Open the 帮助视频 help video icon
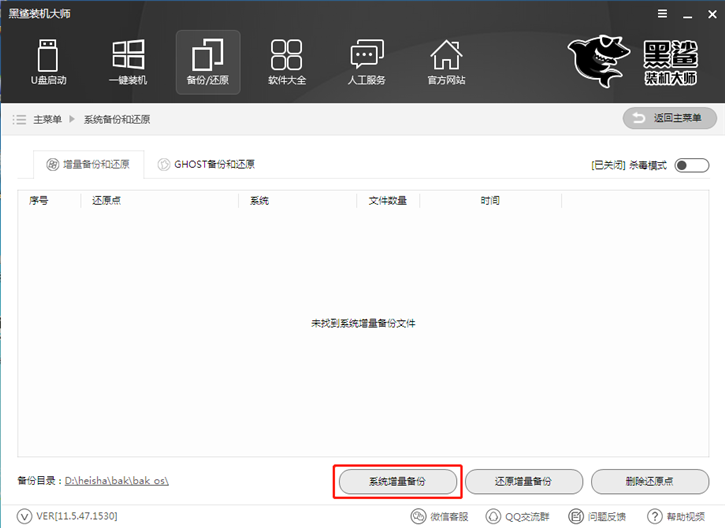This screenshot has width=725, height=528. 657,516
